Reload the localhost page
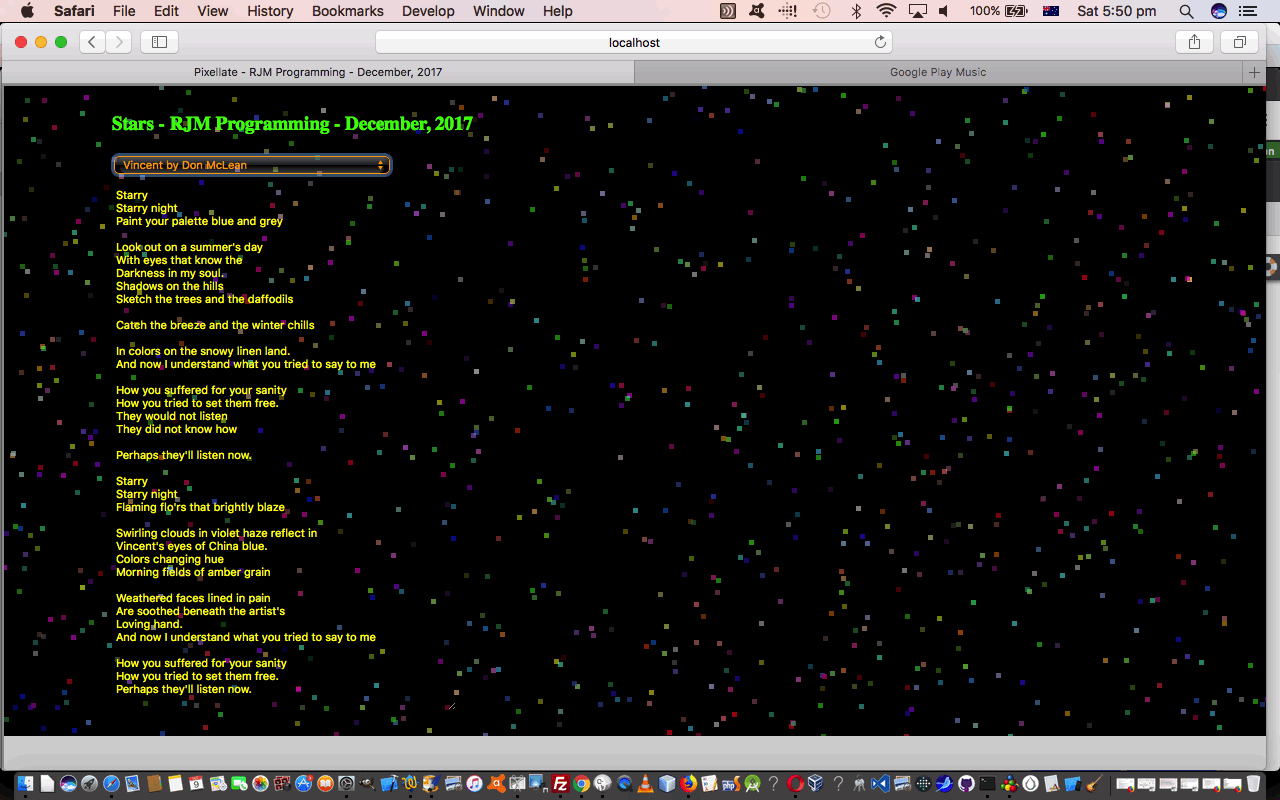1280x800 pixels. pyautogui.click(x=880, y=42)
